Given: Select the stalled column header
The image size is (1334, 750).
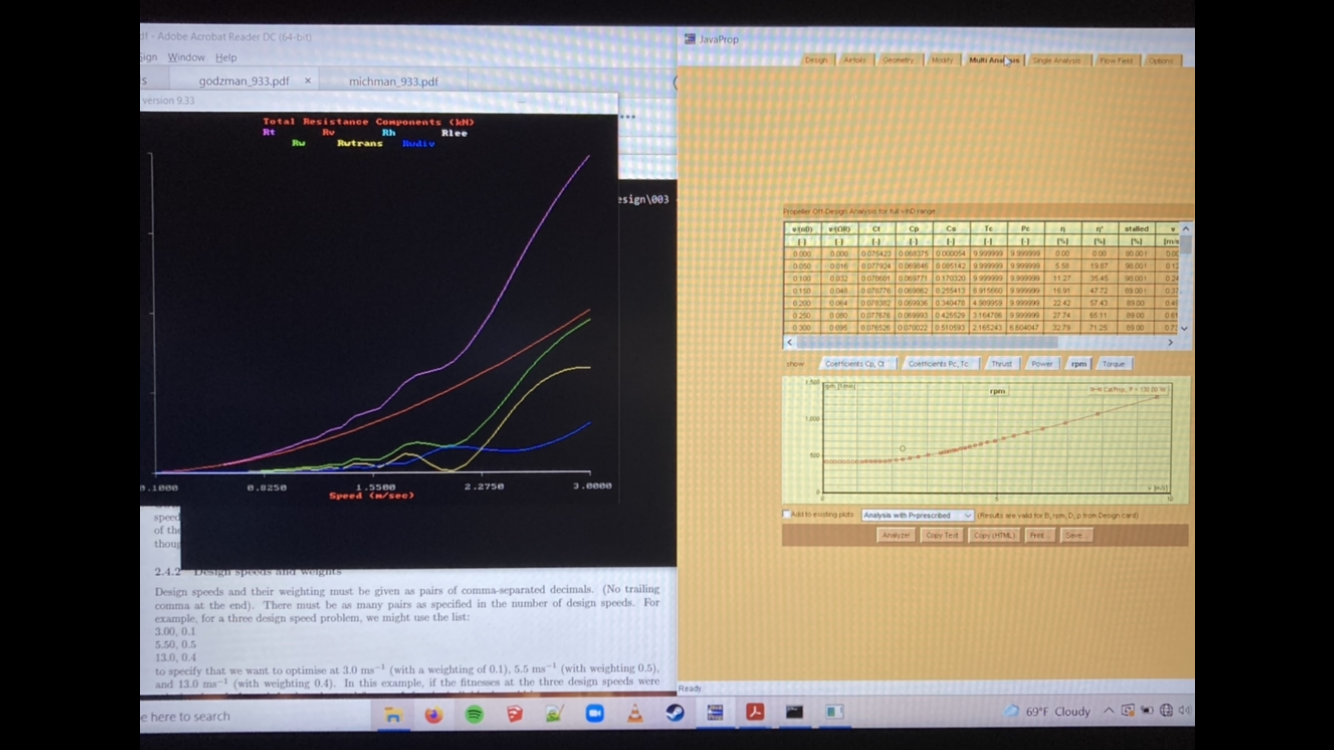Looking at the screenshot, I should pos(1136,229).
